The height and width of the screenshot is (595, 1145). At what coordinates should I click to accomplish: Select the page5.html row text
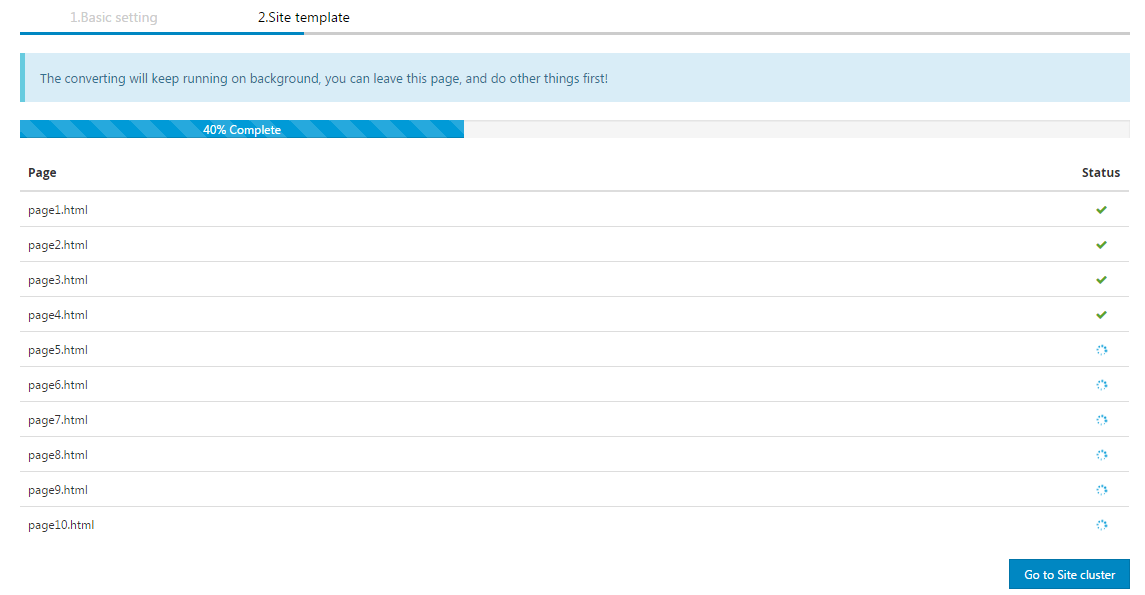[x=58, y=350]
